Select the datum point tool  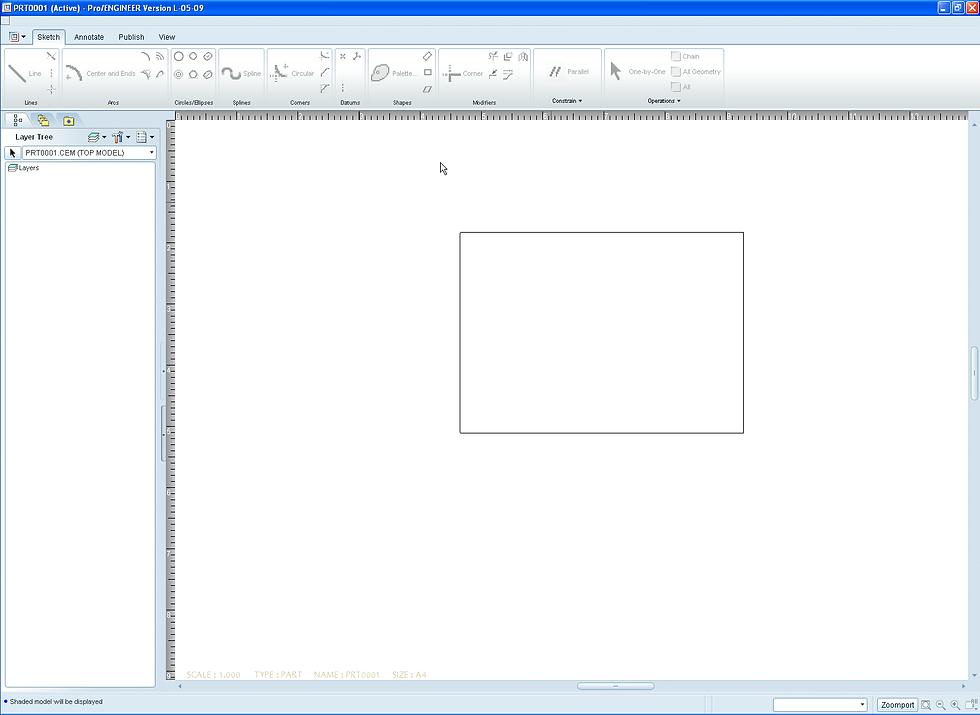click(342, 56)
